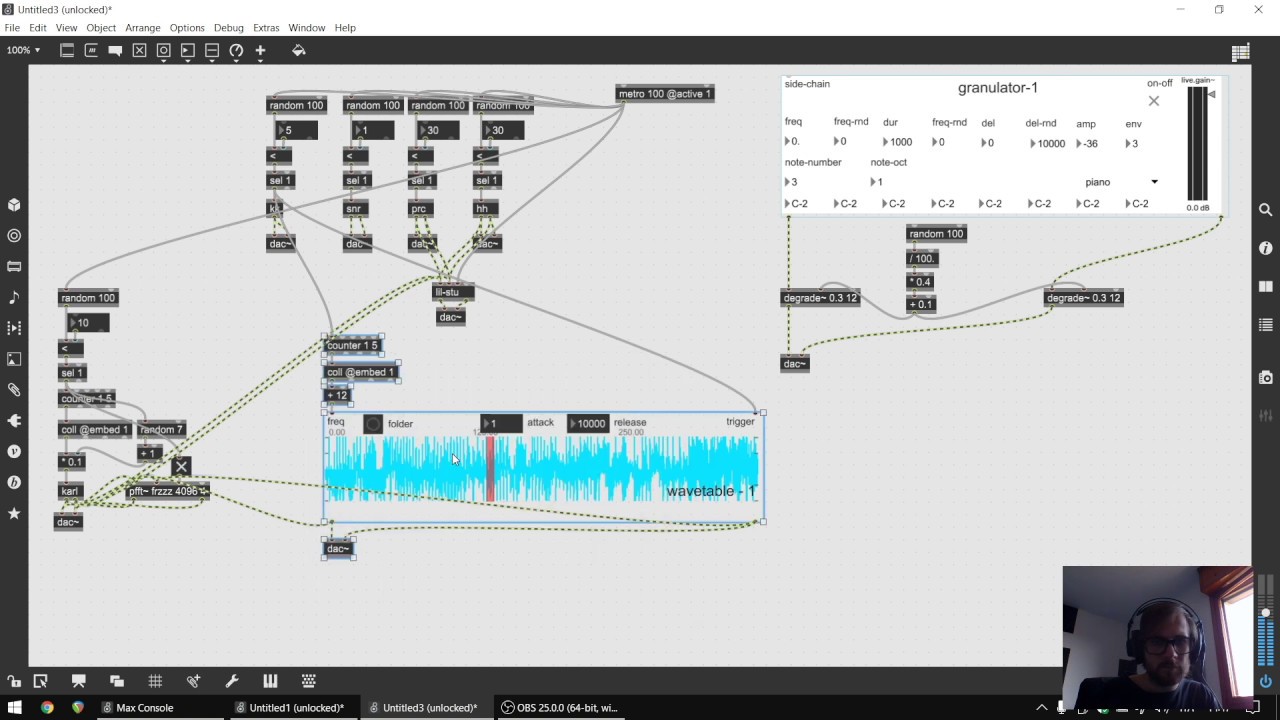Open the Debug menu
The image size is (1280, 720).
pos(229,27)
